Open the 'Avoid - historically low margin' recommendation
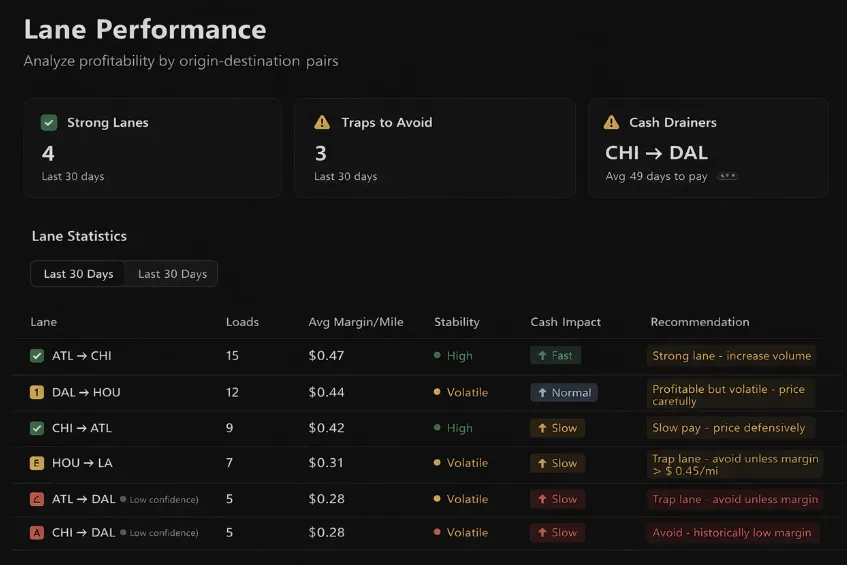 click(x=732, y=533)
